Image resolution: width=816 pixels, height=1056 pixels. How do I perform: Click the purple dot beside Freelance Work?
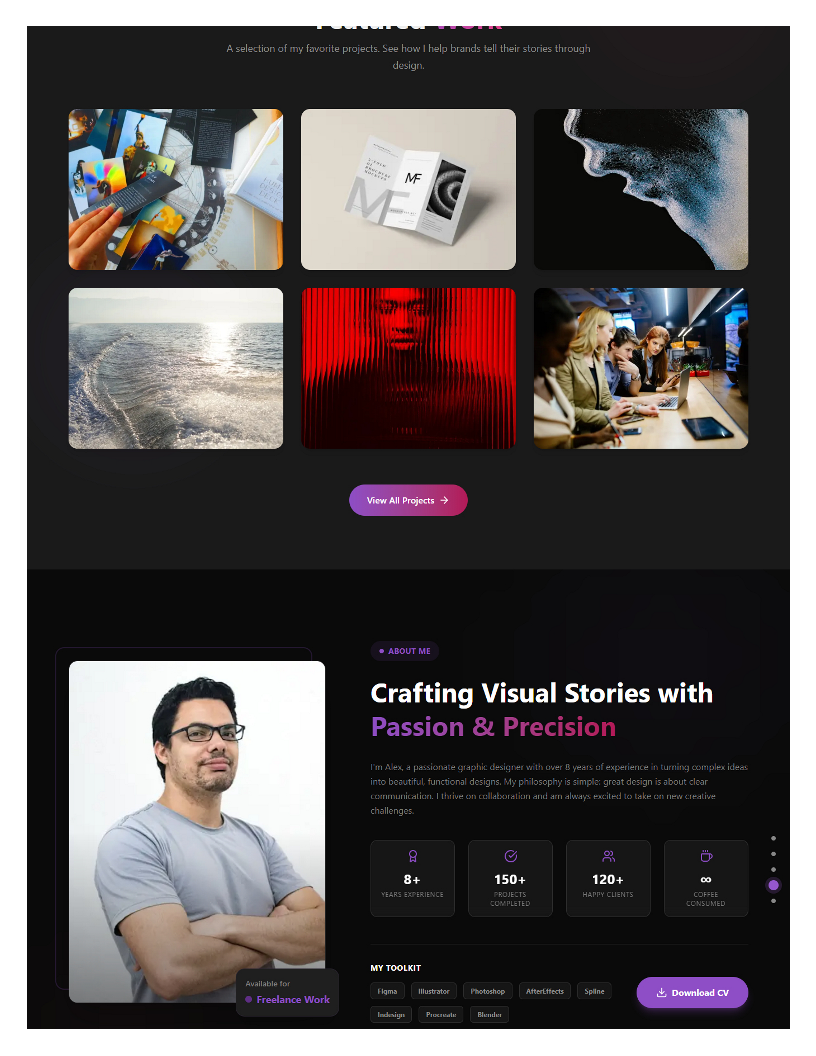coord(248,999)
